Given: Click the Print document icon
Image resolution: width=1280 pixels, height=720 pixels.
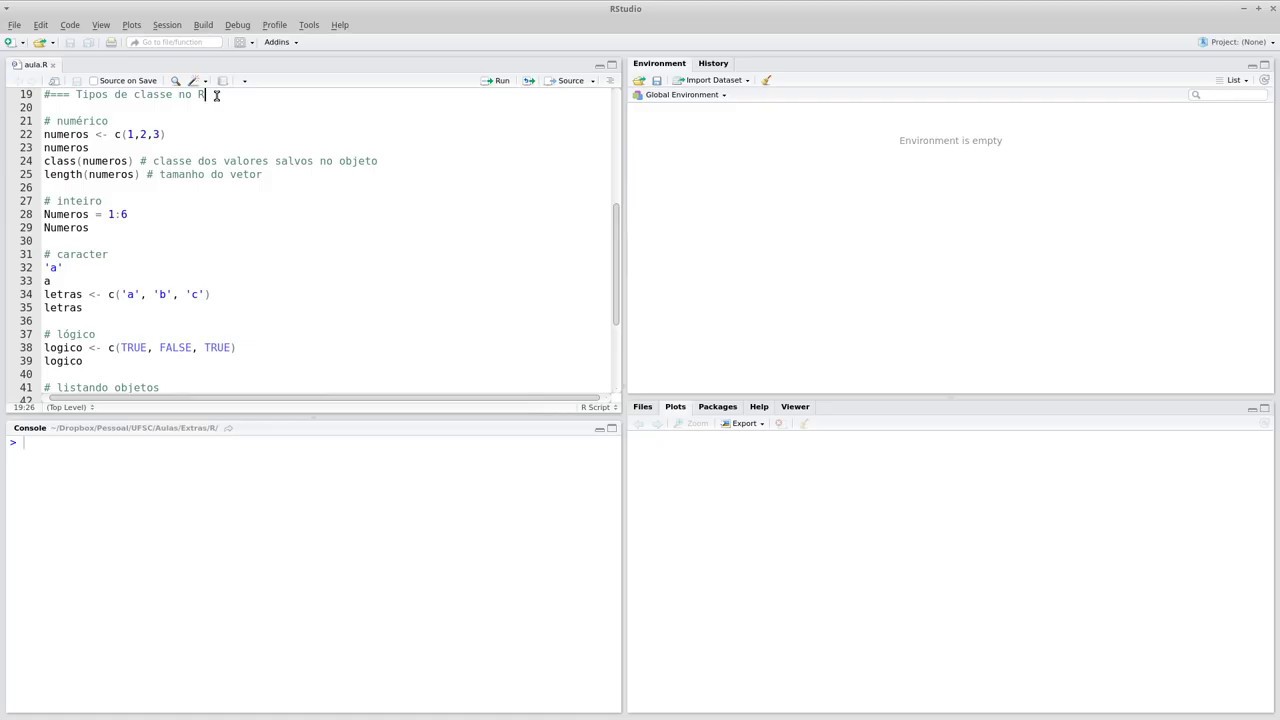Looking at the screenshot, I should pyautogui.click(x=111, y=42).
